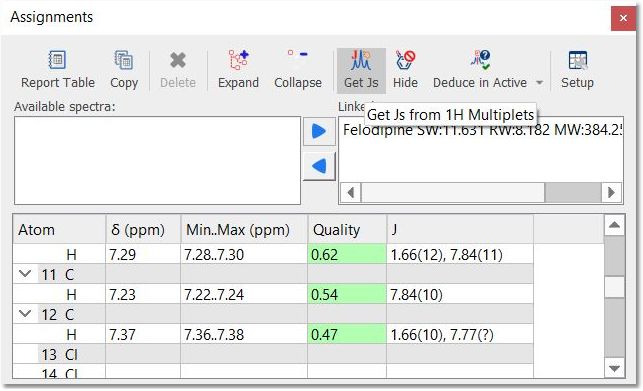Click the Atom column header
643x391 pixels.
tap(59, 229)
